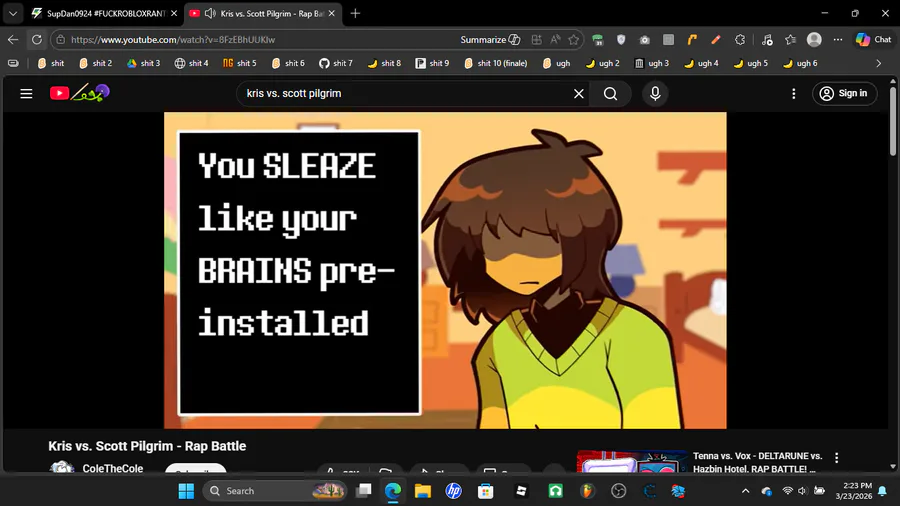Open YouTube settings three-dot menu

(x=794, y=94)
